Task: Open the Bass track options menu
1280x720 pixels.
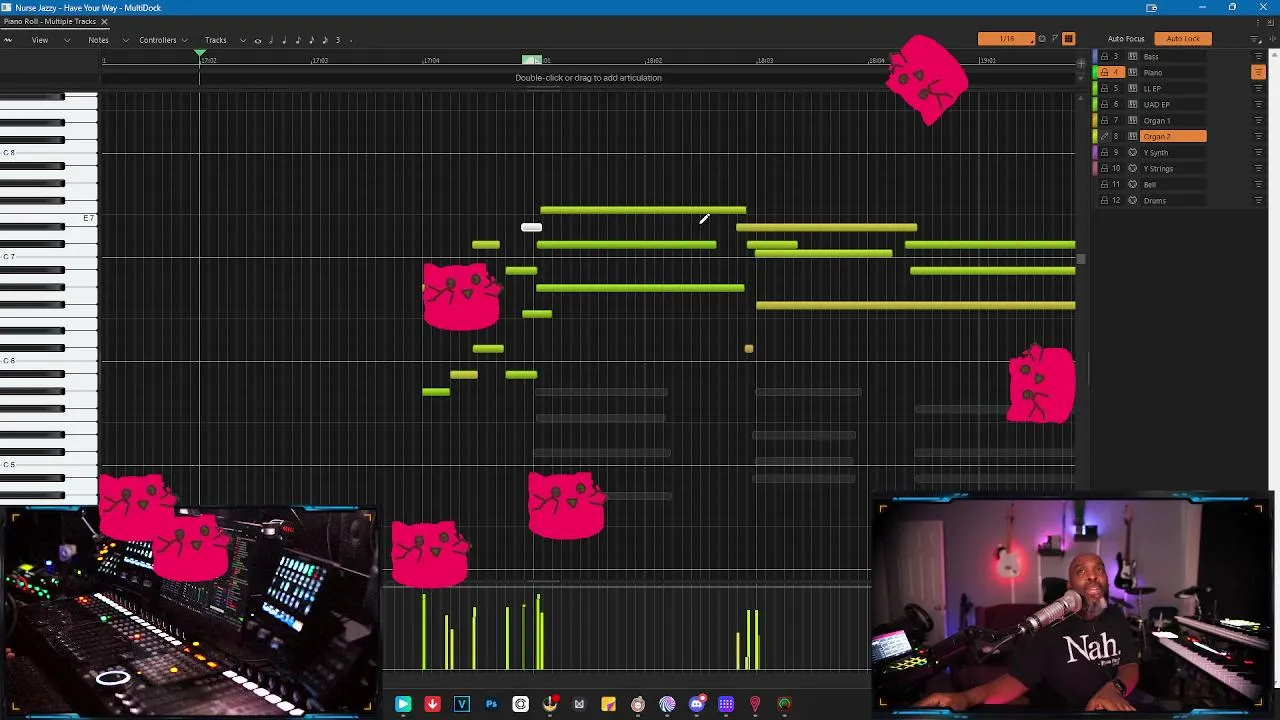Action: click(1258, 56)
